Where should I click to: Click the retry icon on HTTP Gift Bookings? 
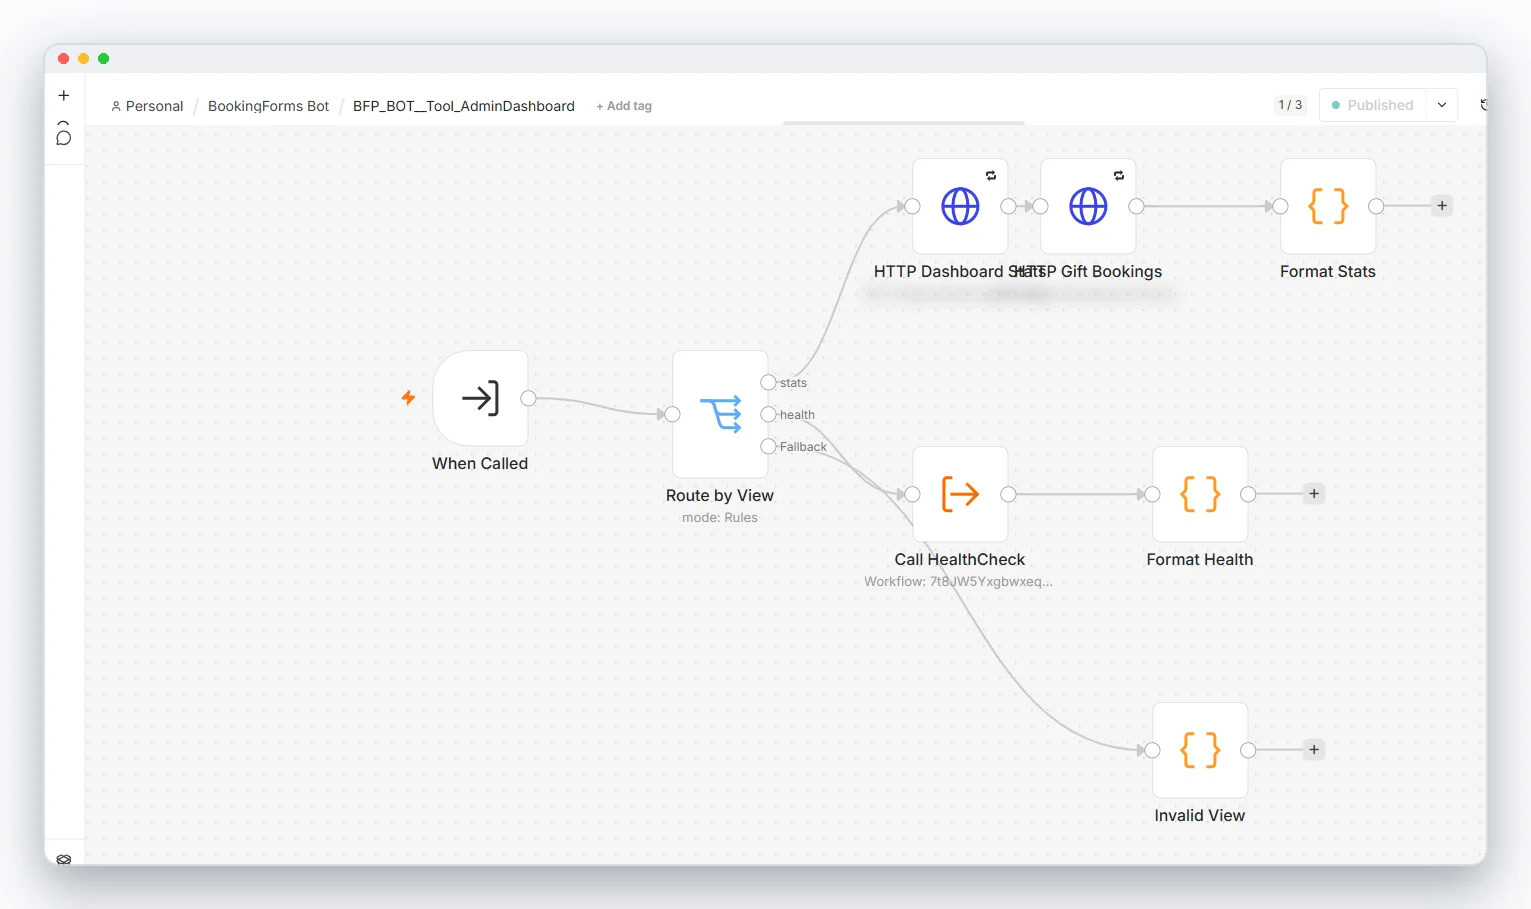click(x=1119, y=176)
